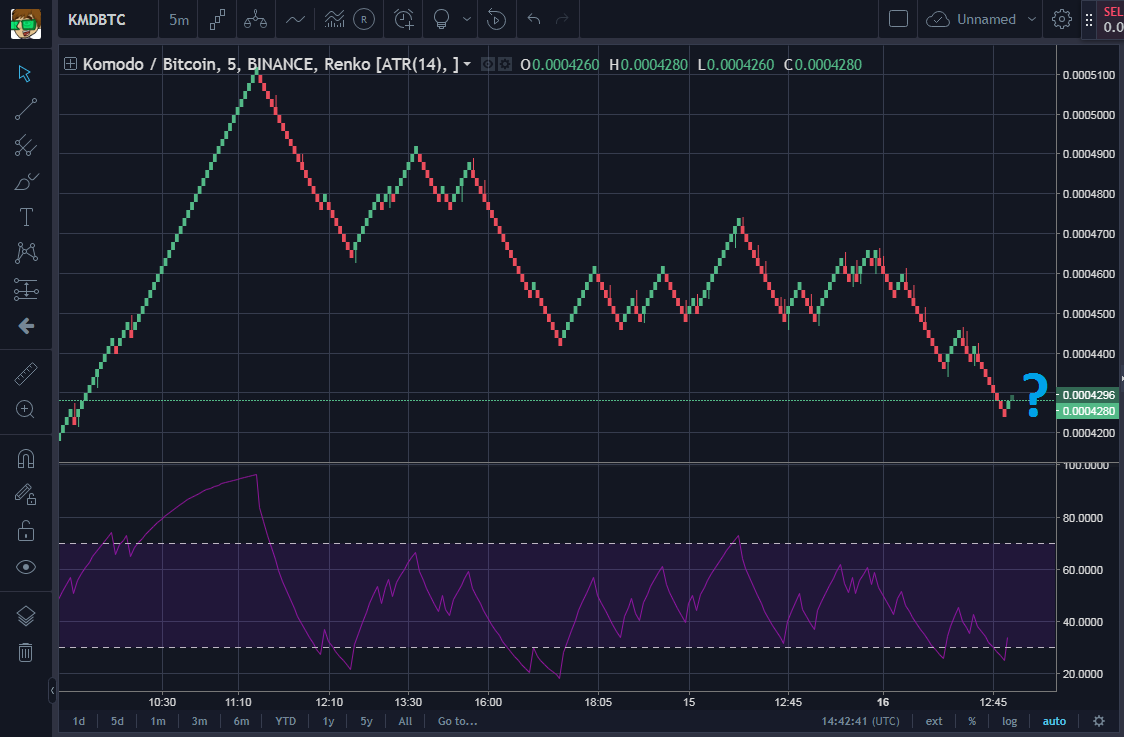Toggle lock all drawing tools
The width and height of the screenshot is (1124, 737).
coord(25,531)
